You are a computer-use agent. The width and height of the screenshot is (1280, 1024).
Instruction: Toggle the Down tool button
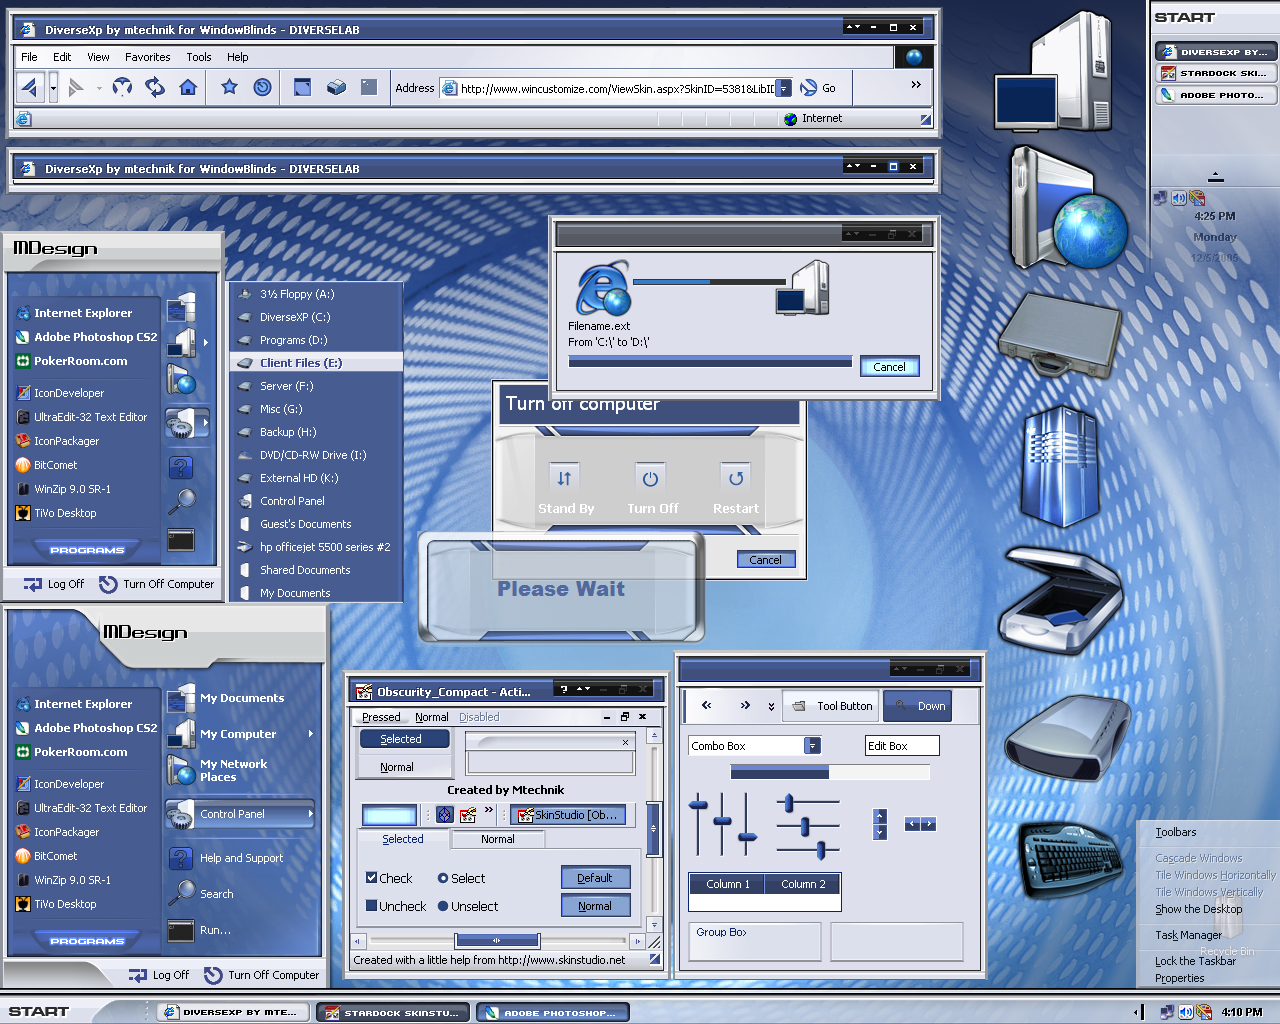point(917,706)
